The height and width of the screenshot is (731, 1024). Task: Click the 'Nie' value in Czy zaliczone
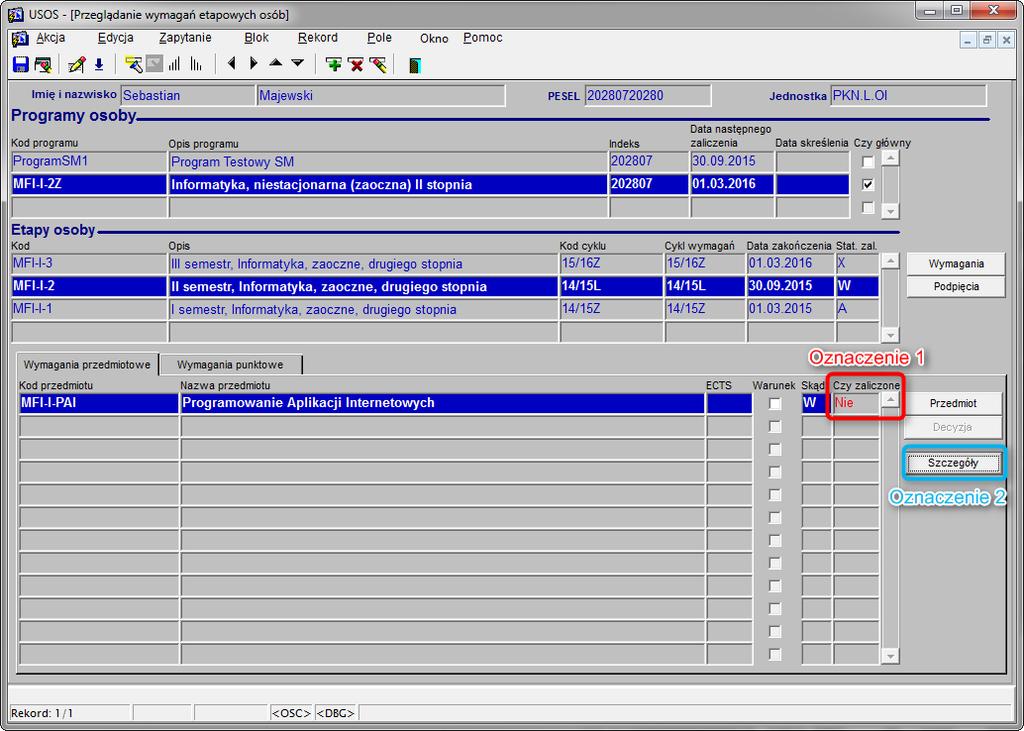click(x=856, y=403)
